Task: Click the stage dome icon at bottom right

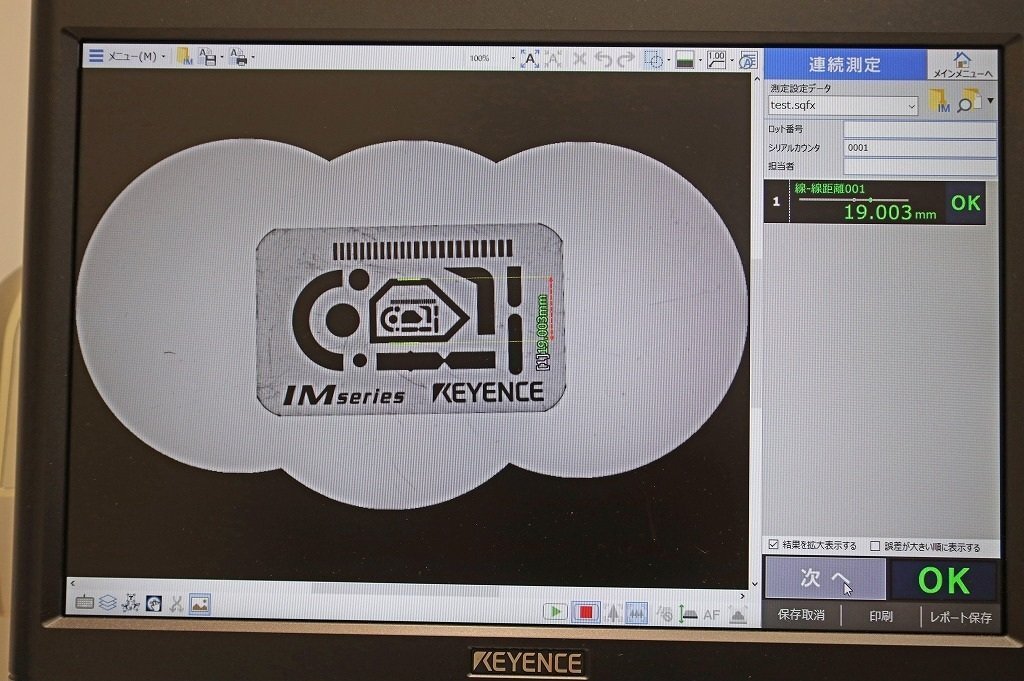Action: pyautogui.click(x=738, y=614)
